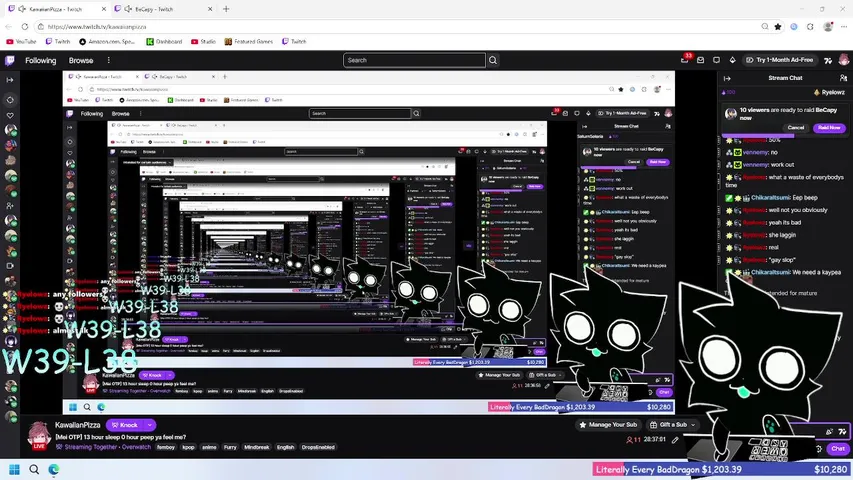The image size is (853, 480).
Task: Open the Following page
Action: pos(41,60)
